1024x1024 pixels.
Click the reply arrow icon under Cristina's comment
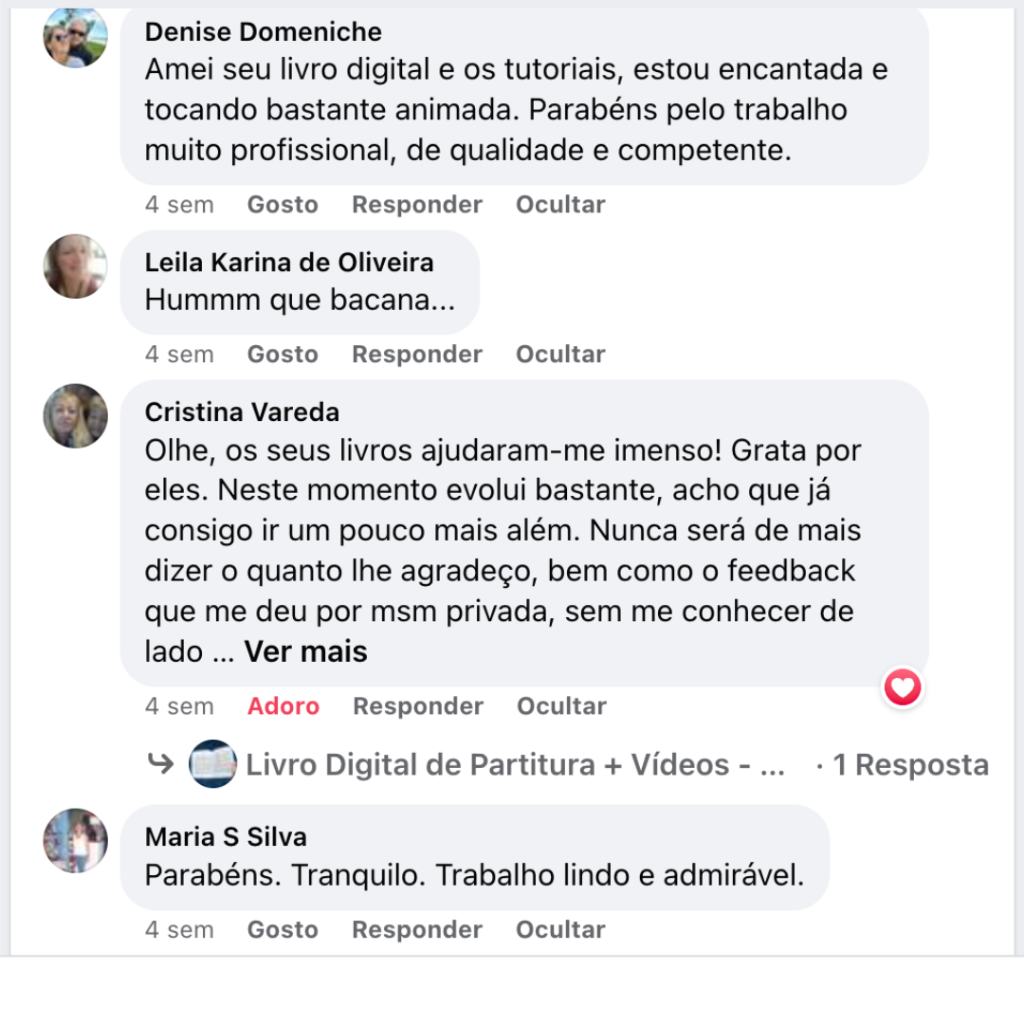tap(160, 765)
